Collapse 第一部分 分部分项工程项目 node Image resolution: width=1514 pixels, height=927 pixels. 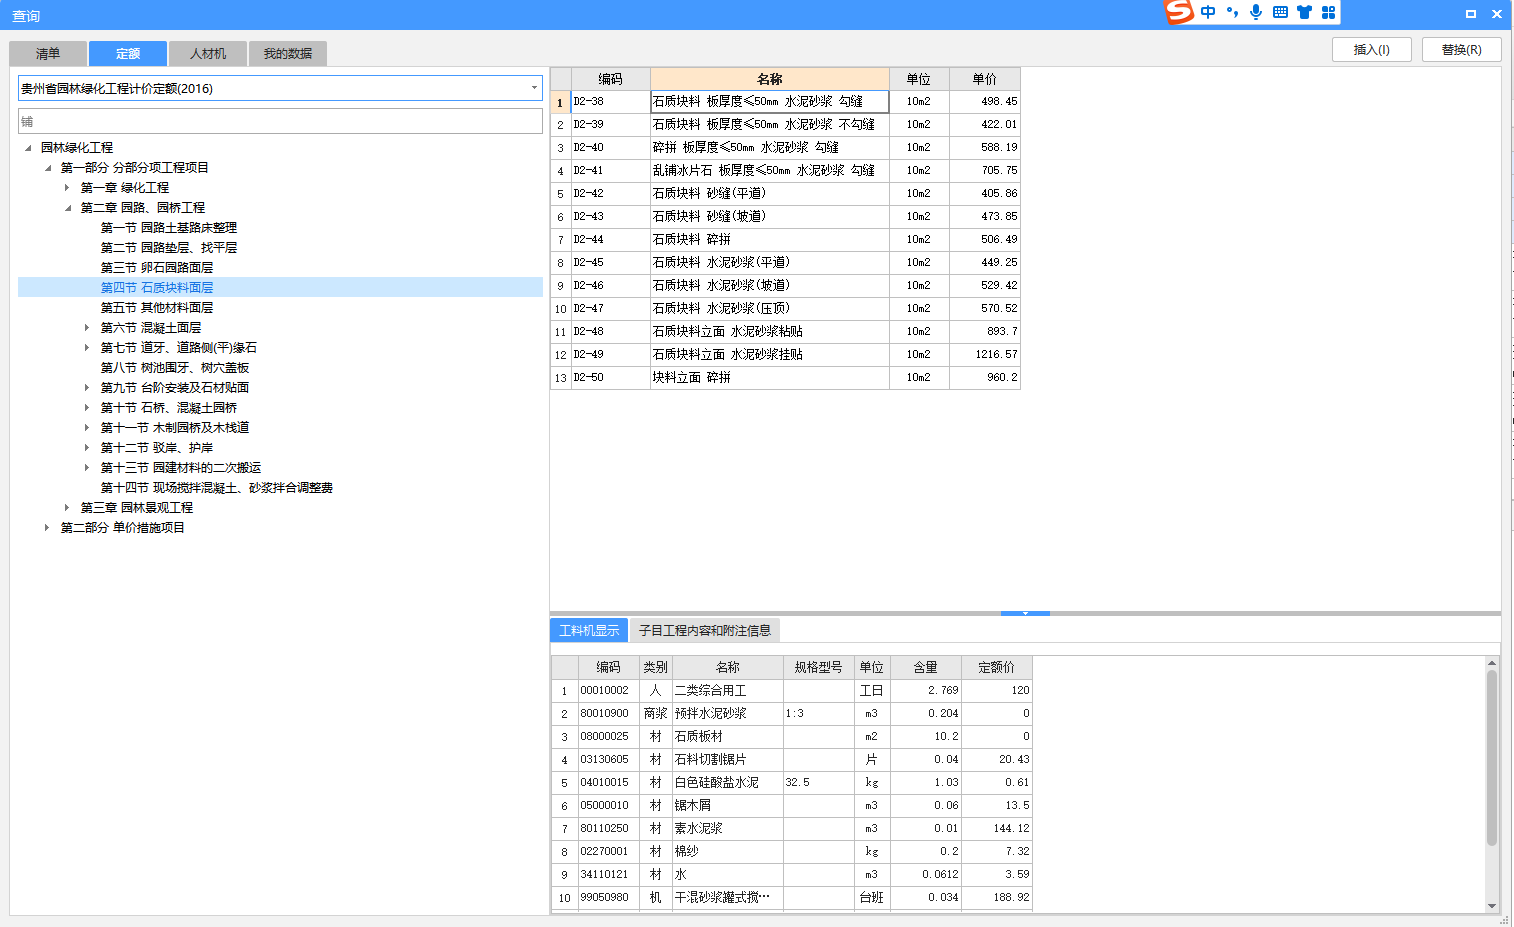click(48, 168)
